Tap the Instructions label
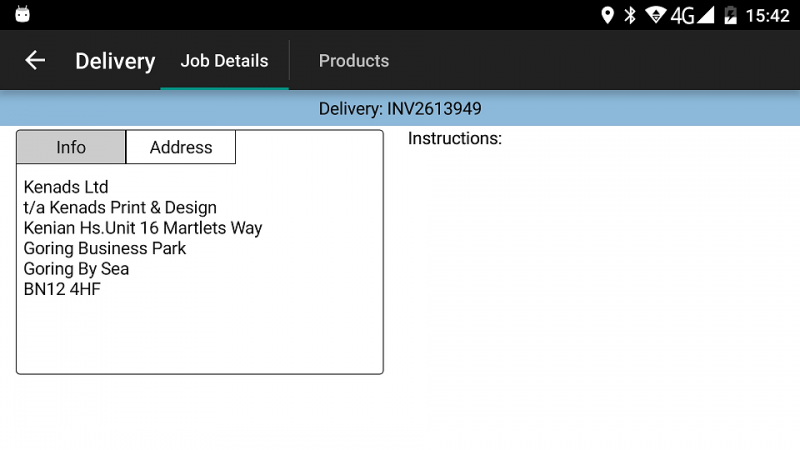Viewport: 800px width, 450px height. 455,139
